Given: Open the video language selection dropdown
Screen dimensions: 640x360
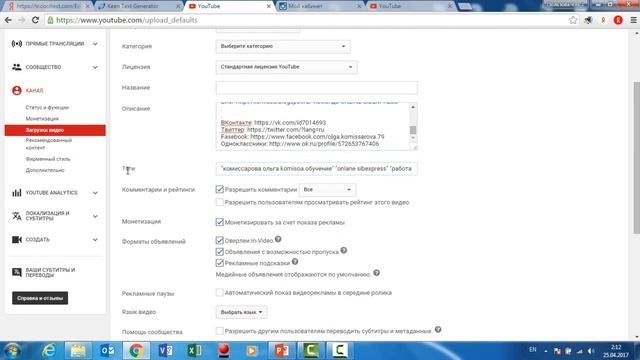Looking at the screenshot, I should pyautogui.click(x=241, y=312).
